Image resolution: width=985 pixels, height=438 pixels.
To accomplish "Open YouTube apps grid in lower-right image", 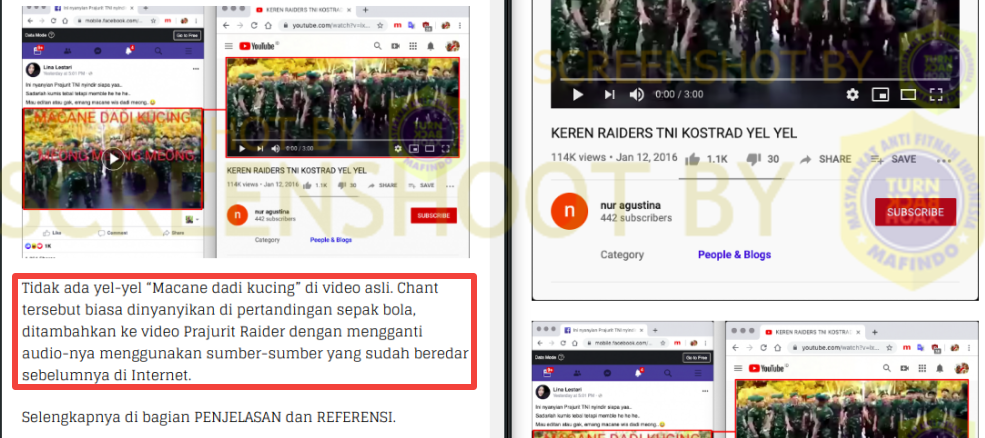I will 922,368.
